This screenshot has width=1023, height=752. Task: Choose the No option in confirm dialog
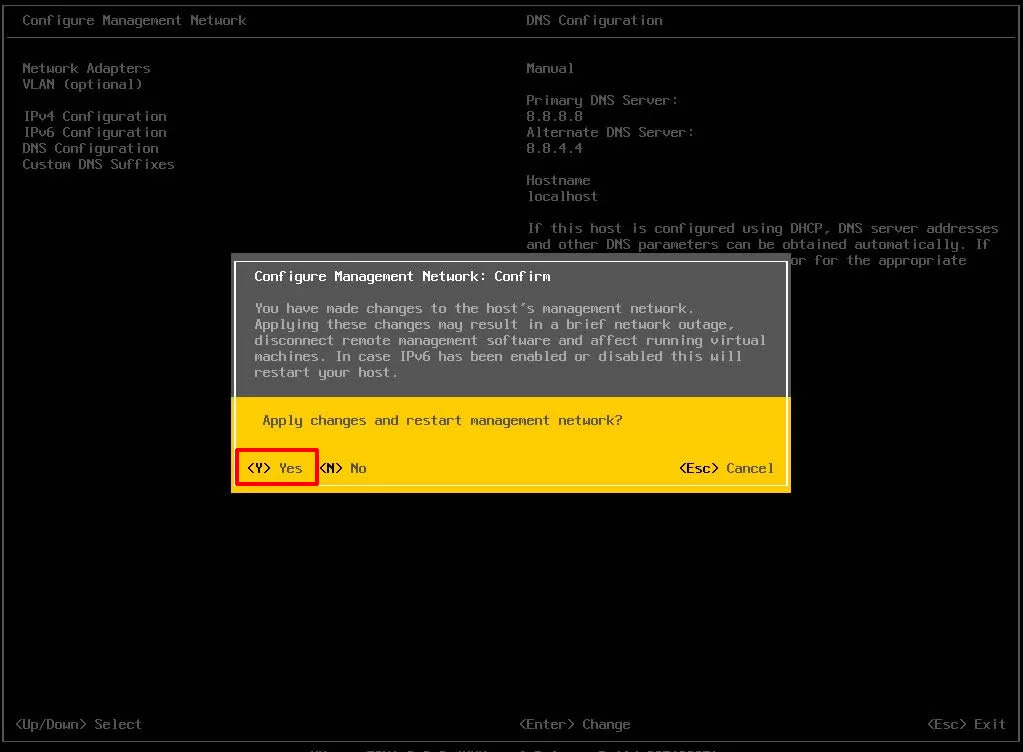click(x=343, y=468)
